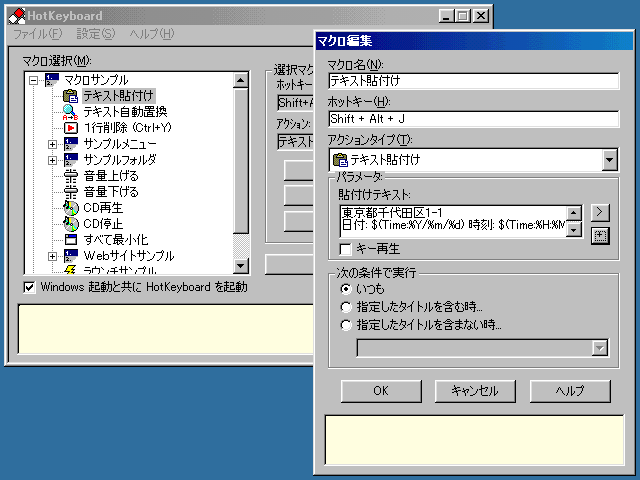Click the 音量上げる volume icon
This screenshot has height=480, width=640.
(x=71, y=176)
